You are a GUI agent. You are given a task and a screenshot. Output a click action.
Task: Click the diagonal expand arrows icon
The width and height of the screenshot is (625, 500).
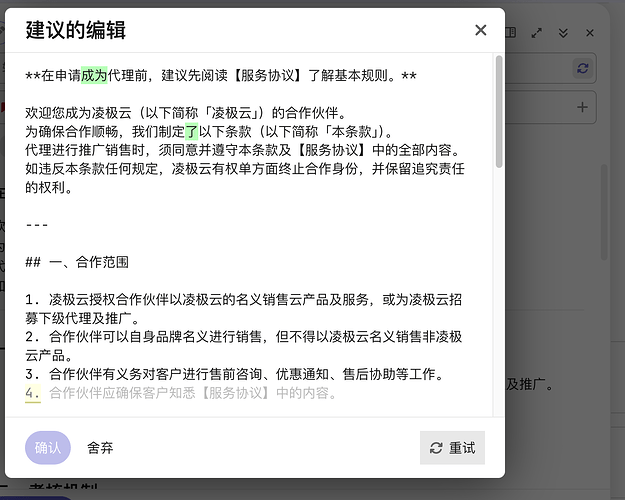click(537, 33)
